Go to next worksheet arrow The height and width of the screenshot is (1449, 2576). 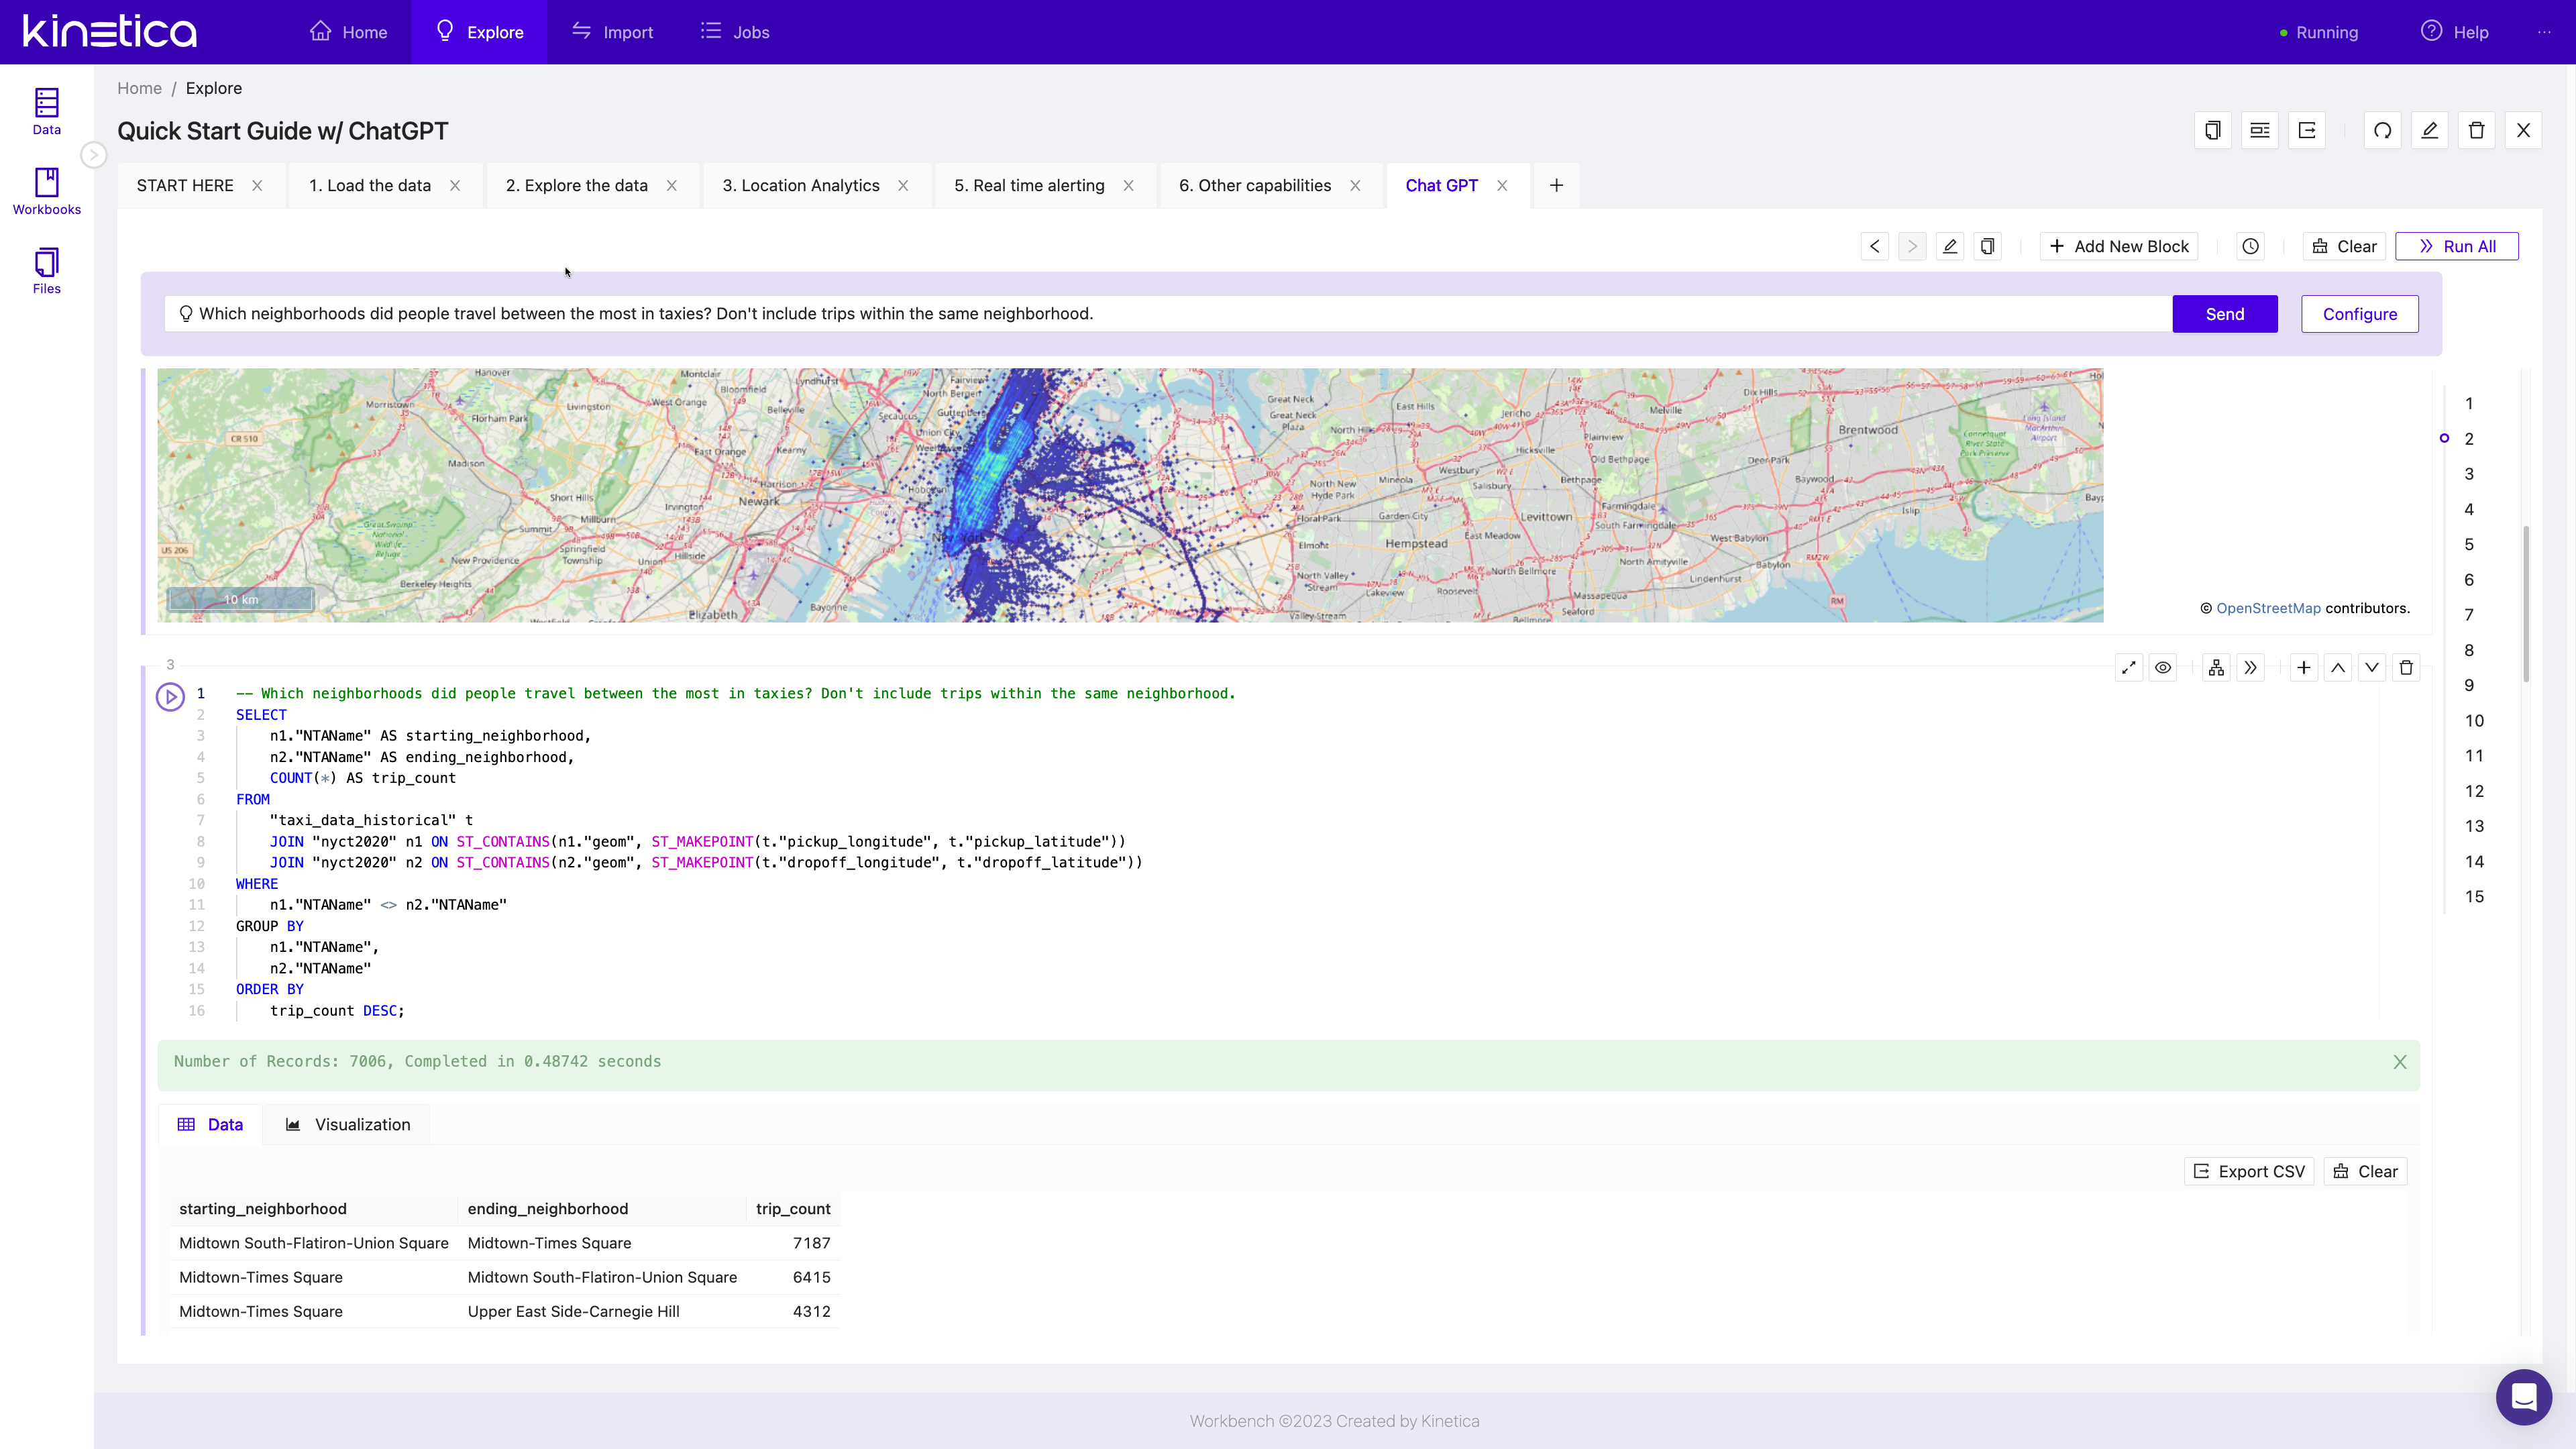(1912, 246)
